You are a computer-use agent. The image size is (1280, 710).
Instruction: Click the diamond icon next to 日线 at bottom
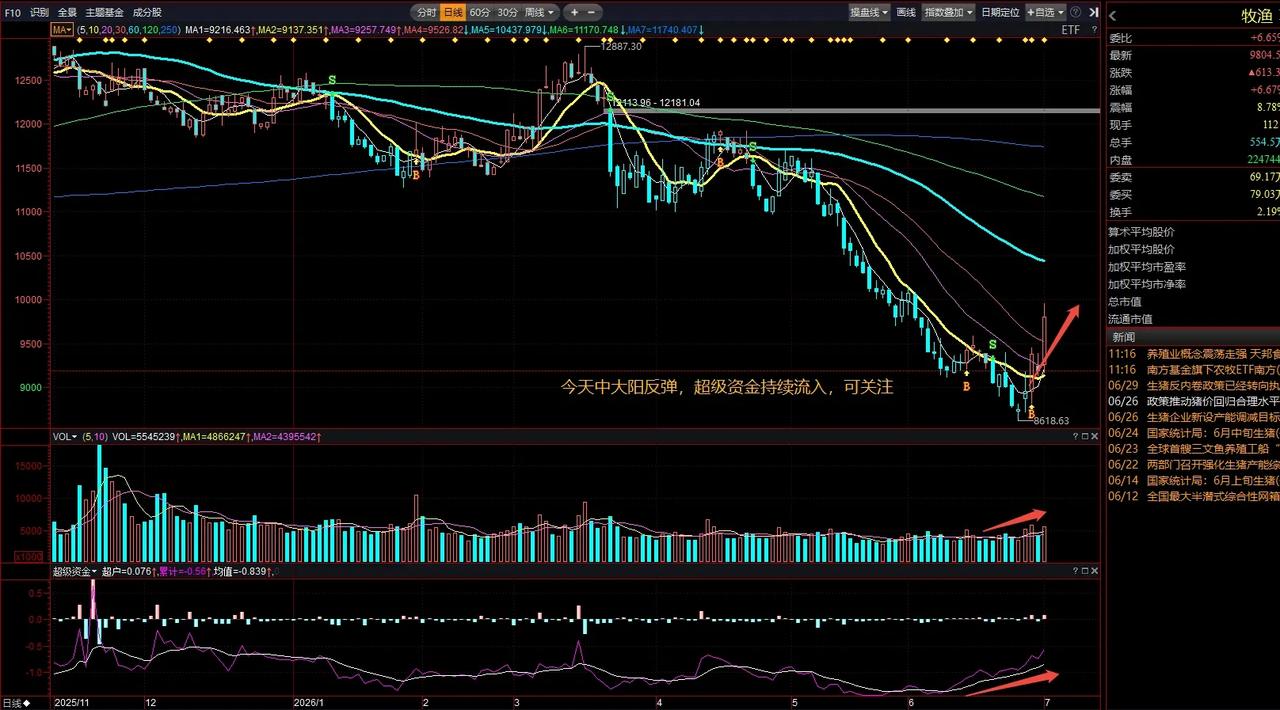coord(26,703)
